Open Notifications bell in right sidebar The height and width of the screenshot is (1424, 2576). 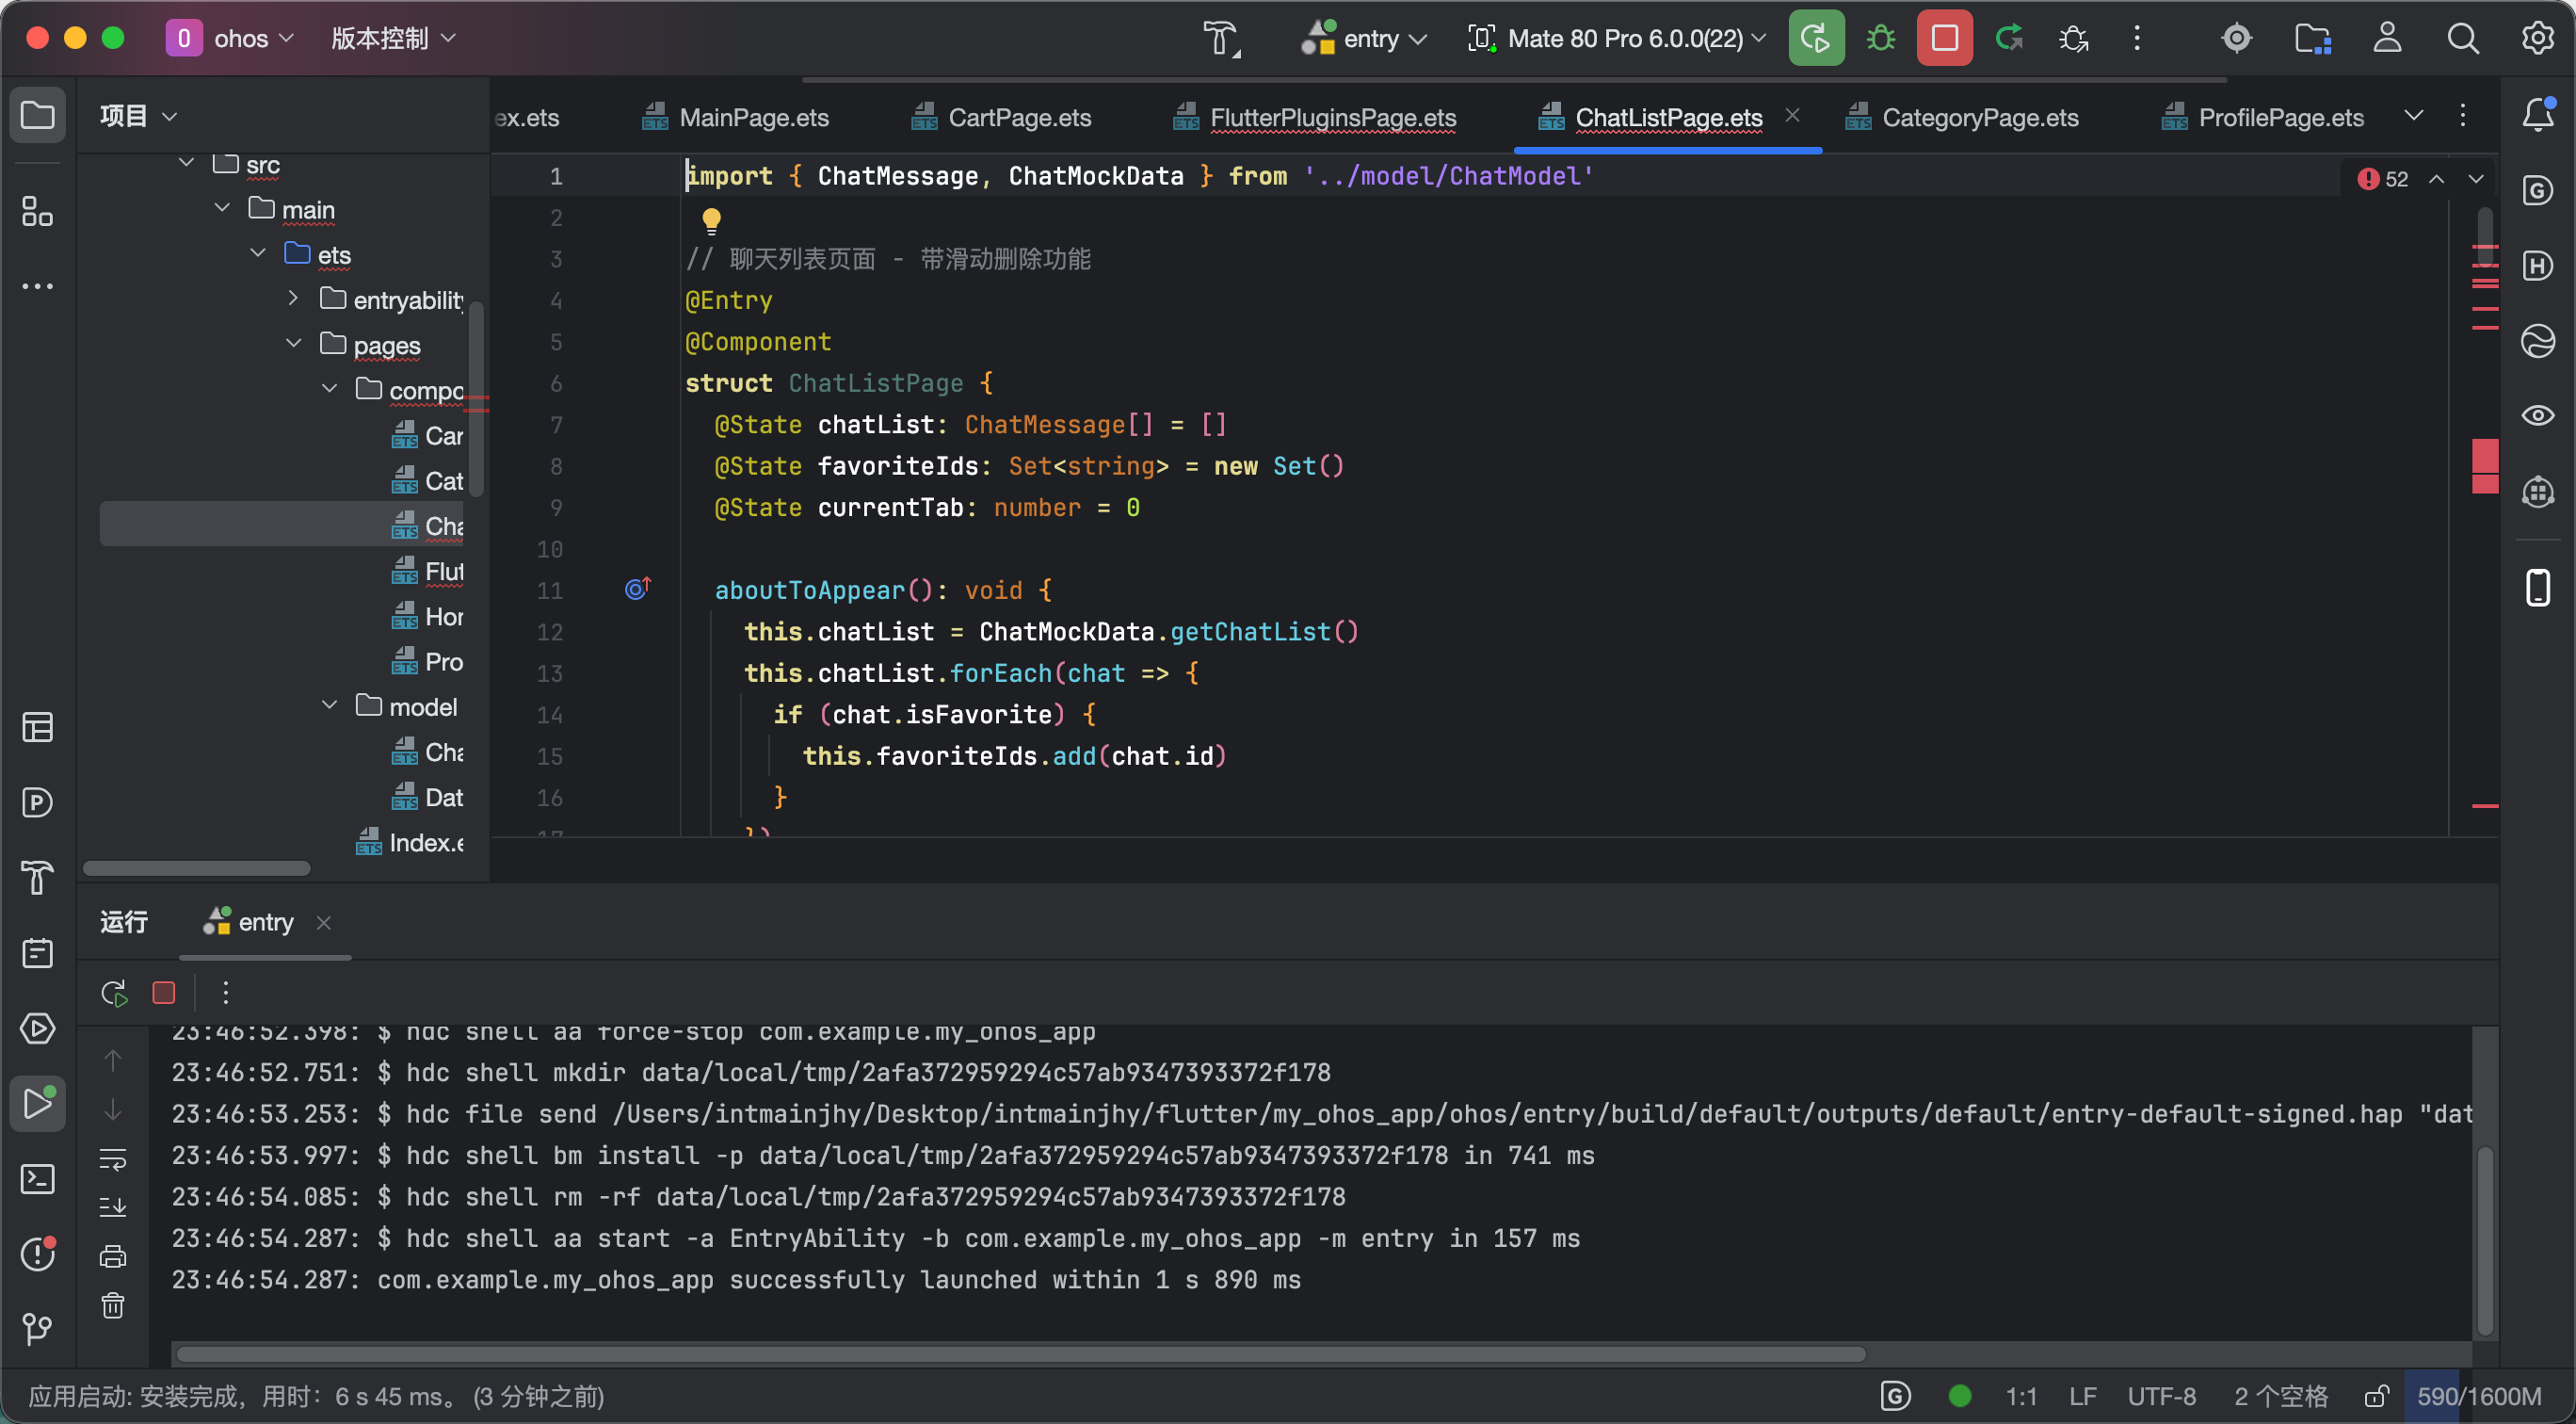[x=2538, y=114]
